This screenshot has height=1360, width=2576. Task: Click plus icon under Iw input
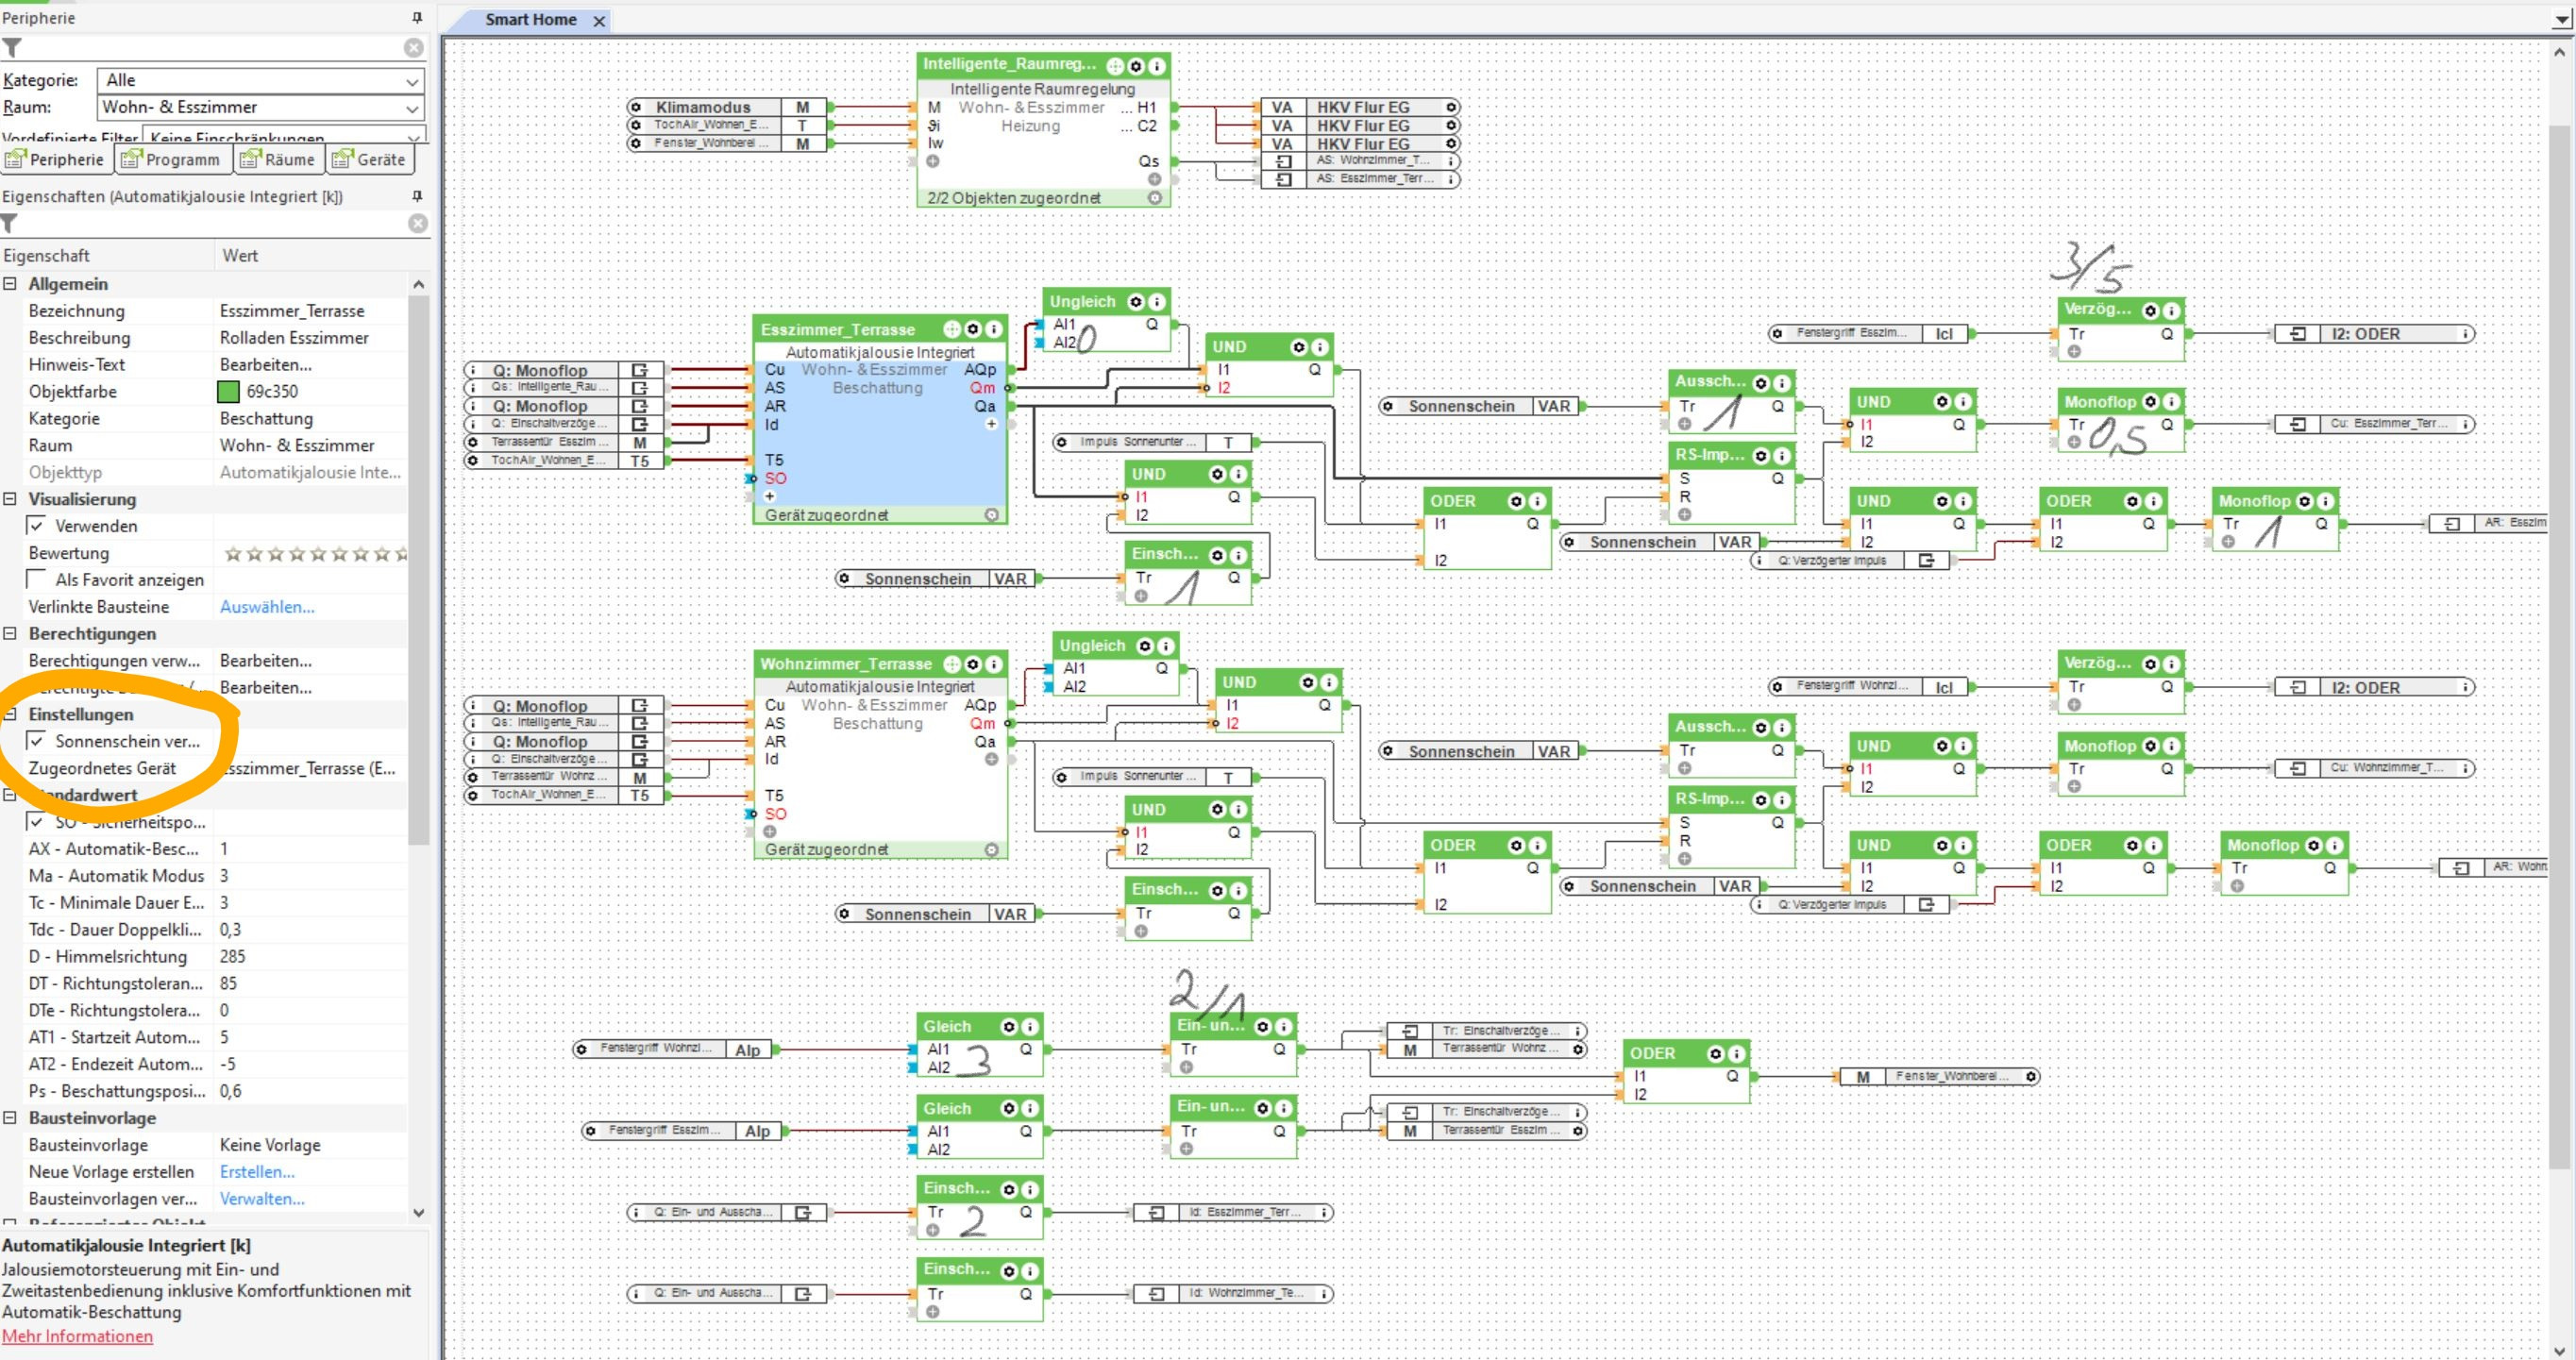[932, 161]
